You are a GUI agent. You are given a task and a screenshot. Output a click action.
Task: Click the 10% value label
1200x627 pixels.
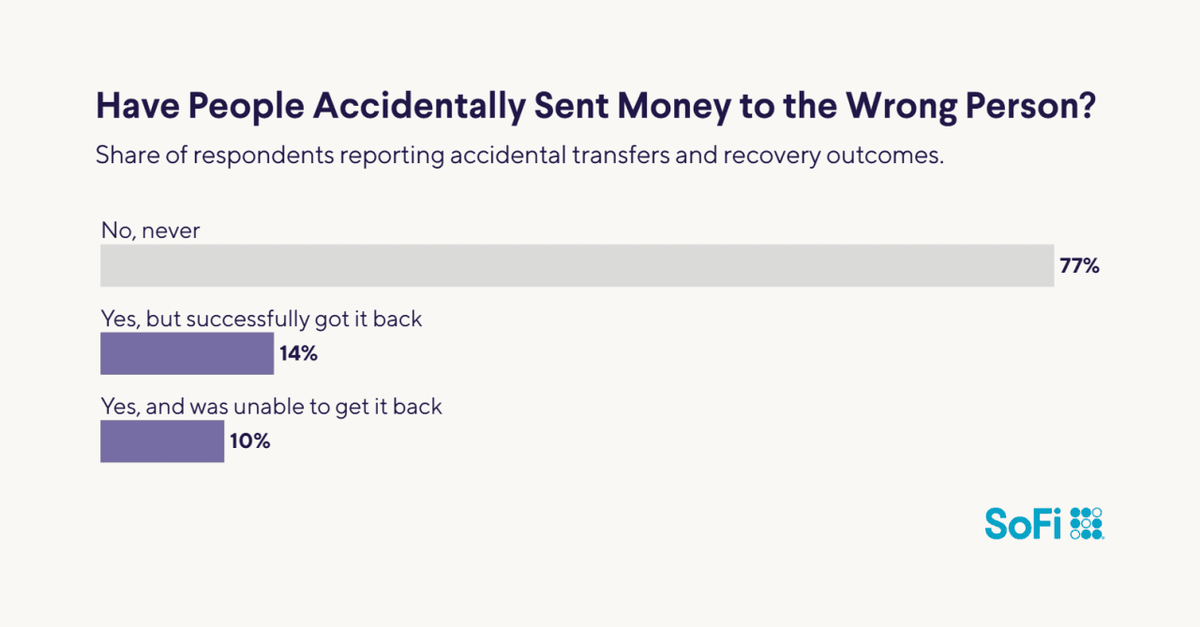[x=249, y=441]
